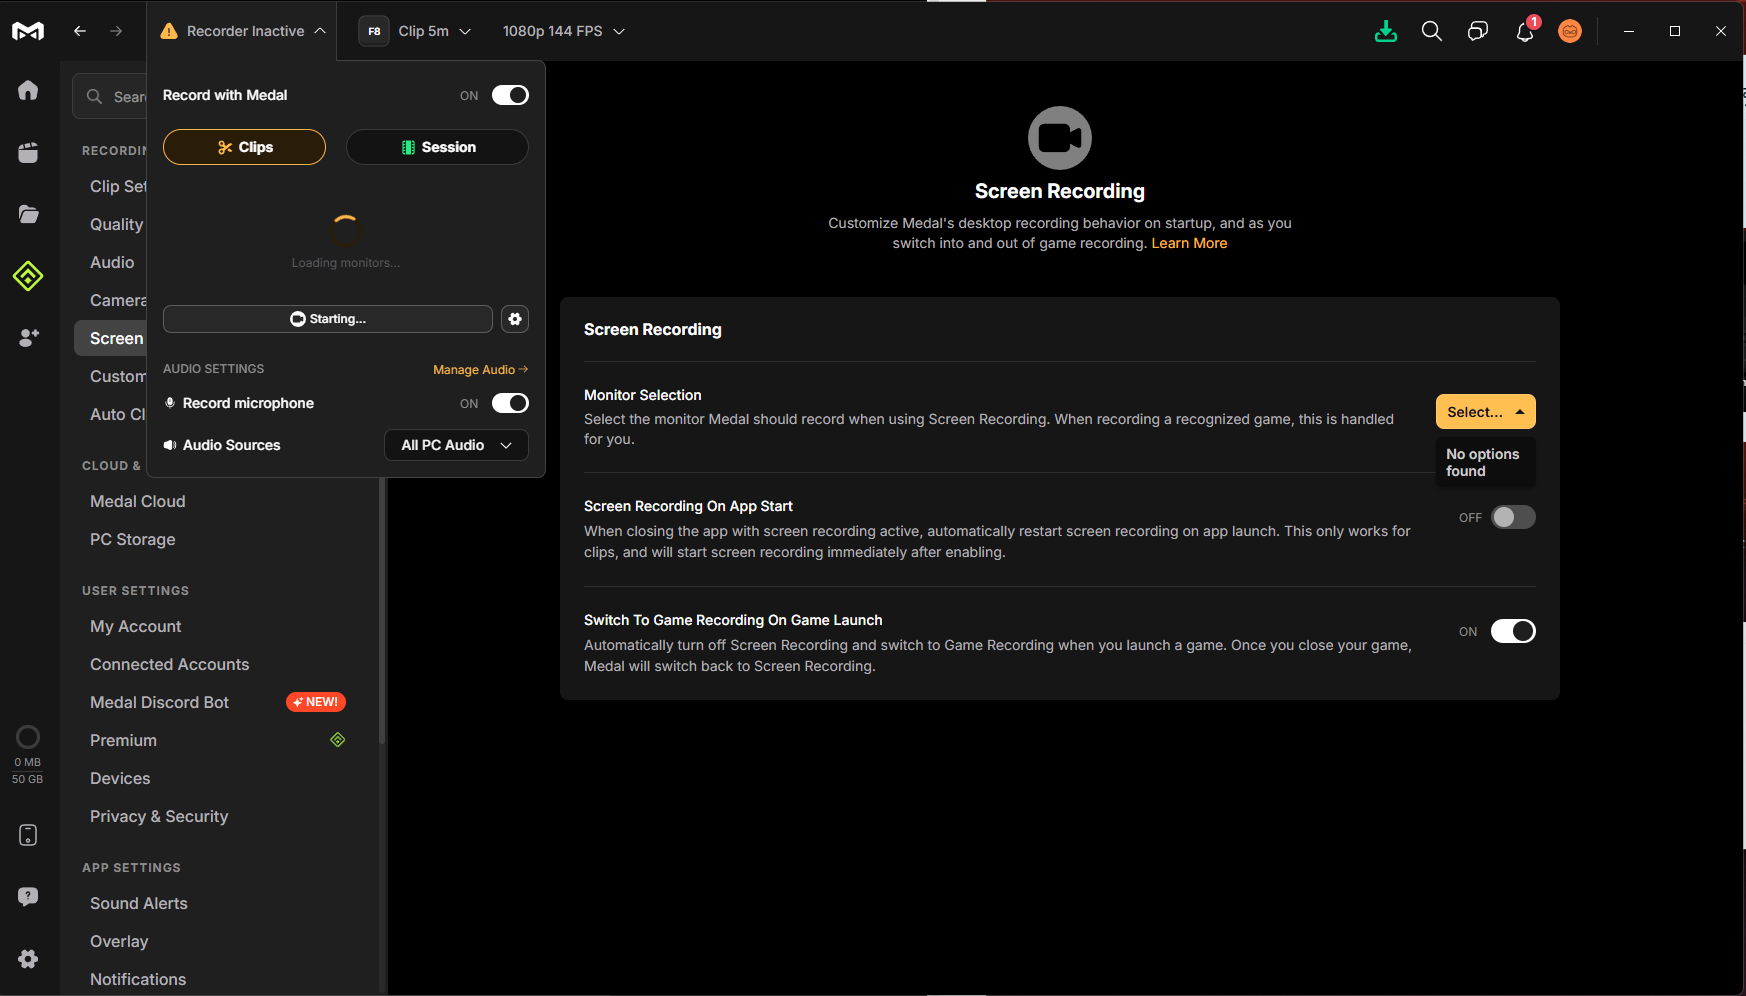Click the Starting... recorder button
The image size is (1746, 996).
coord(328,319)
